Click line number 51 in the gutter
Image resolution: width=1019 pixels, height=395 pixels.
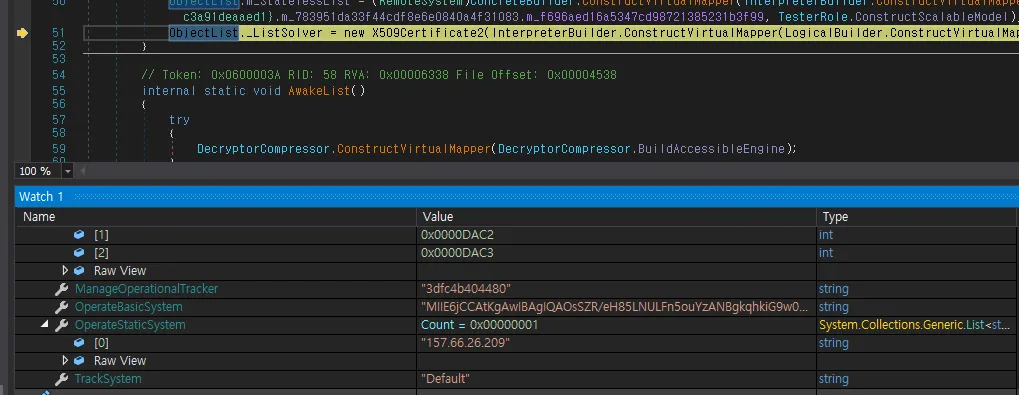(x=58, y=32)
